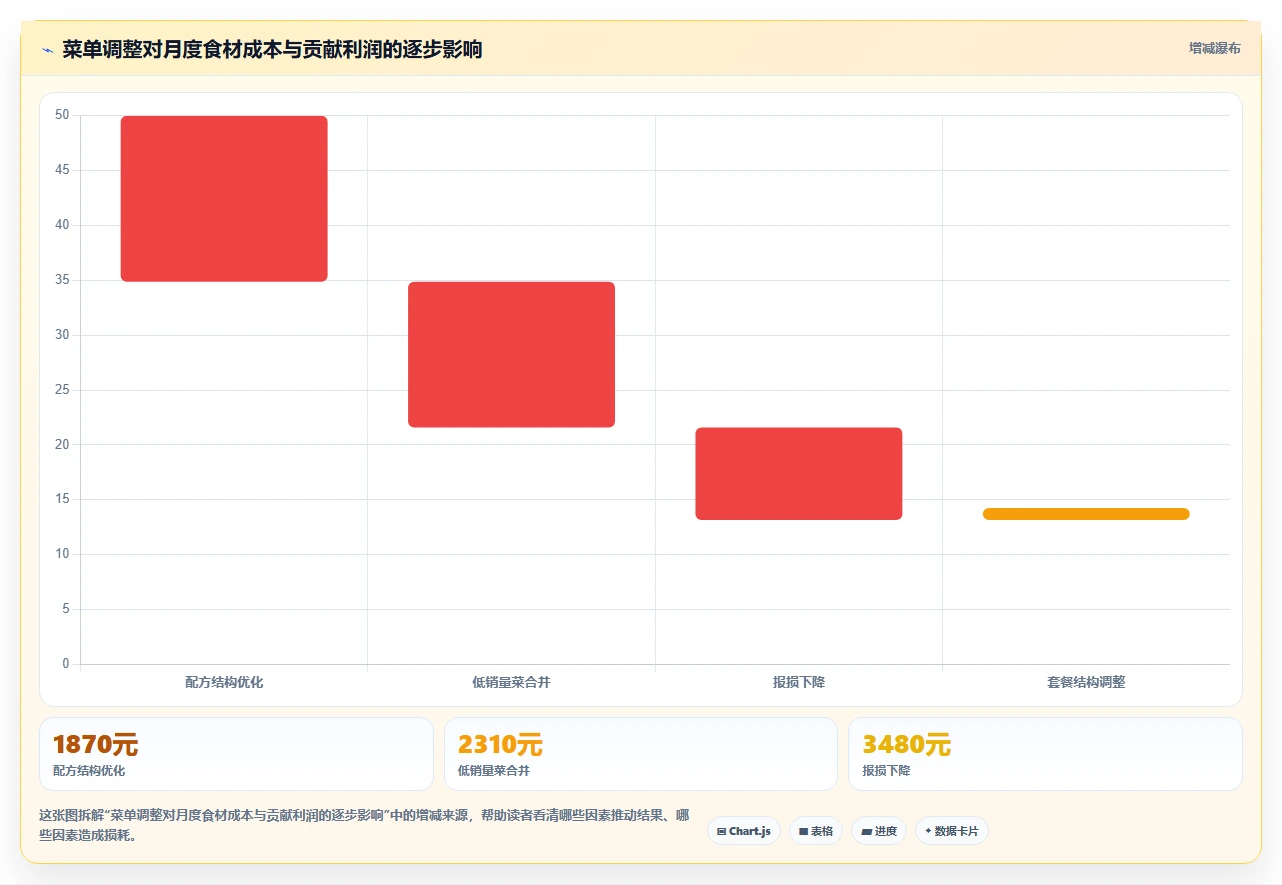Select the red 报损下降 waterfall bar
Image resolution: width=1282 pixels, height=885 pixels.
coord(799,474)
